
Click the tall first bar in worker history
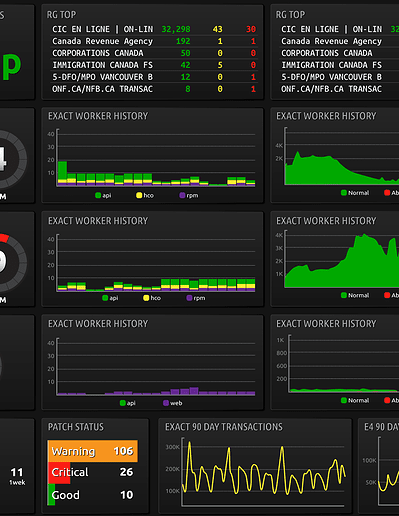[x=62, y=173]
